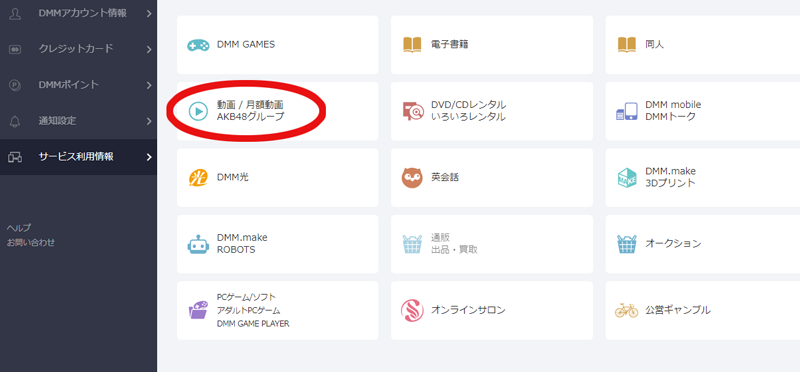
Task: Open クレジットカード sidebar menu
Action: (x=79, y=49)
